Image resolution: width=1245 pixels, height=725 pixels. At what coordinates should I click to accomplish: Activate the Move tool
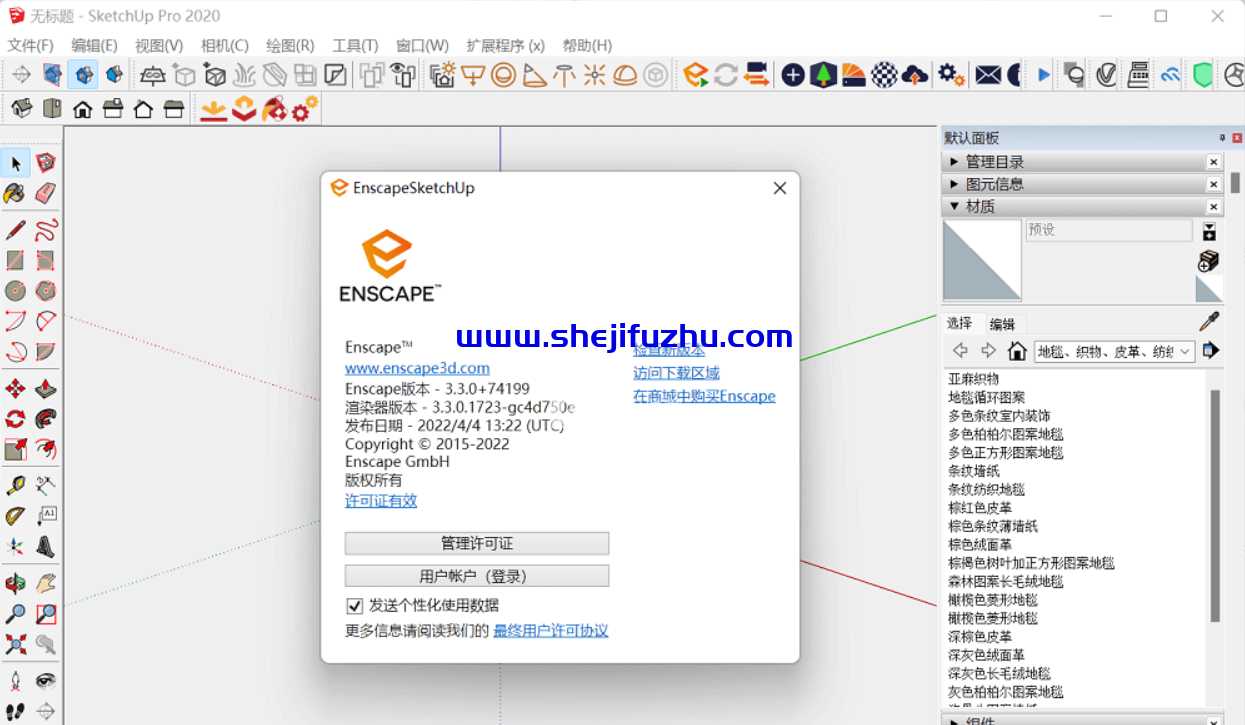pyautogui.click(x=16, y=389)
